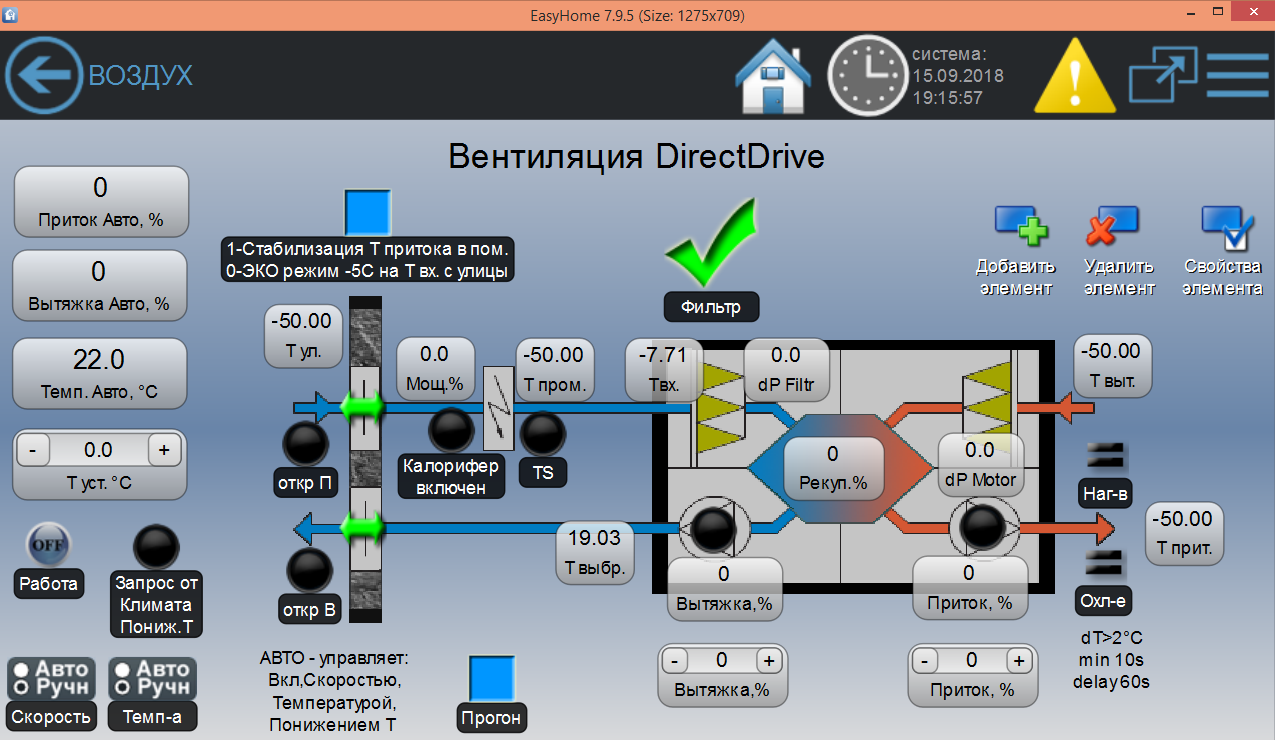
Task: Decrease Приток, % with minus button
Action: point(925,661)
